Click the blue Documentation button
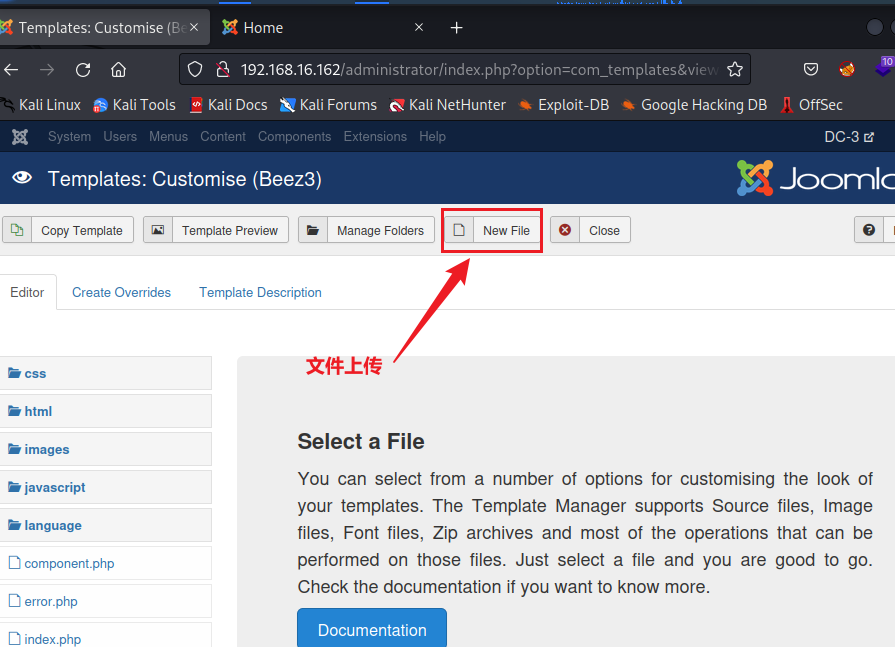Viewport: 895px width, 647px height. [x=372, y=629]
